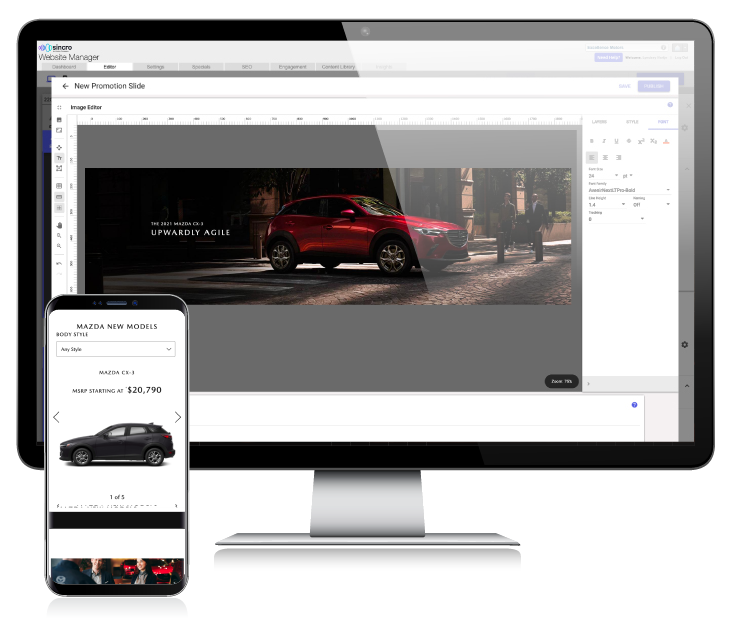Image resolution: width=732 pixels, height=643 pixels.
Task: Switch to the Style panel tab
Action: [632, 122]
